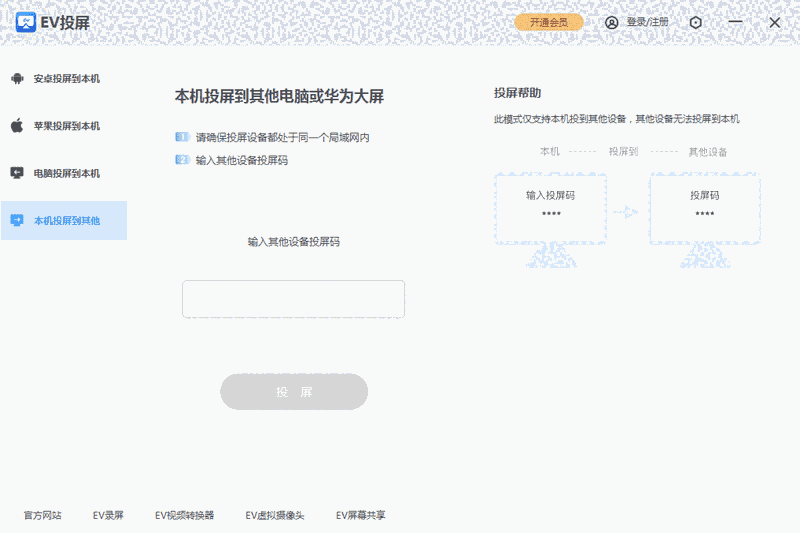Click the Apple icon beside 苹果投屏到本机
Image resolution: width=800 pixels, height=533 pixels.
pyautogui.click(x=17, y=125)
